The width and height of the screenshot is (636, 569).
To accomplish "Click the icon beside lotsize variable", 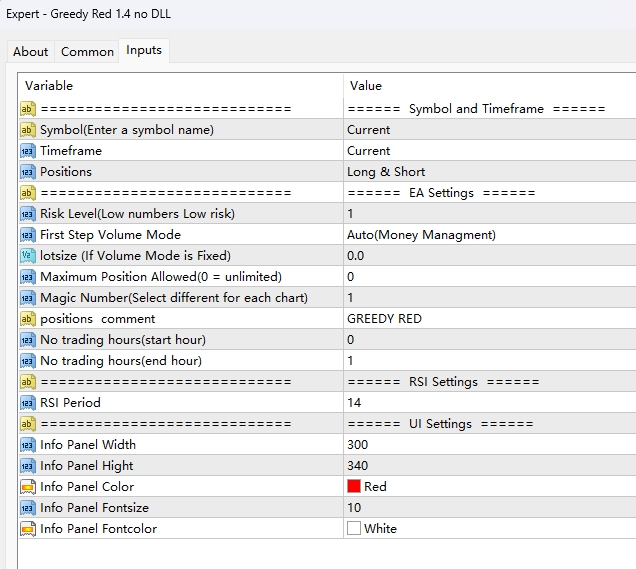I will [x=28, y=256].
